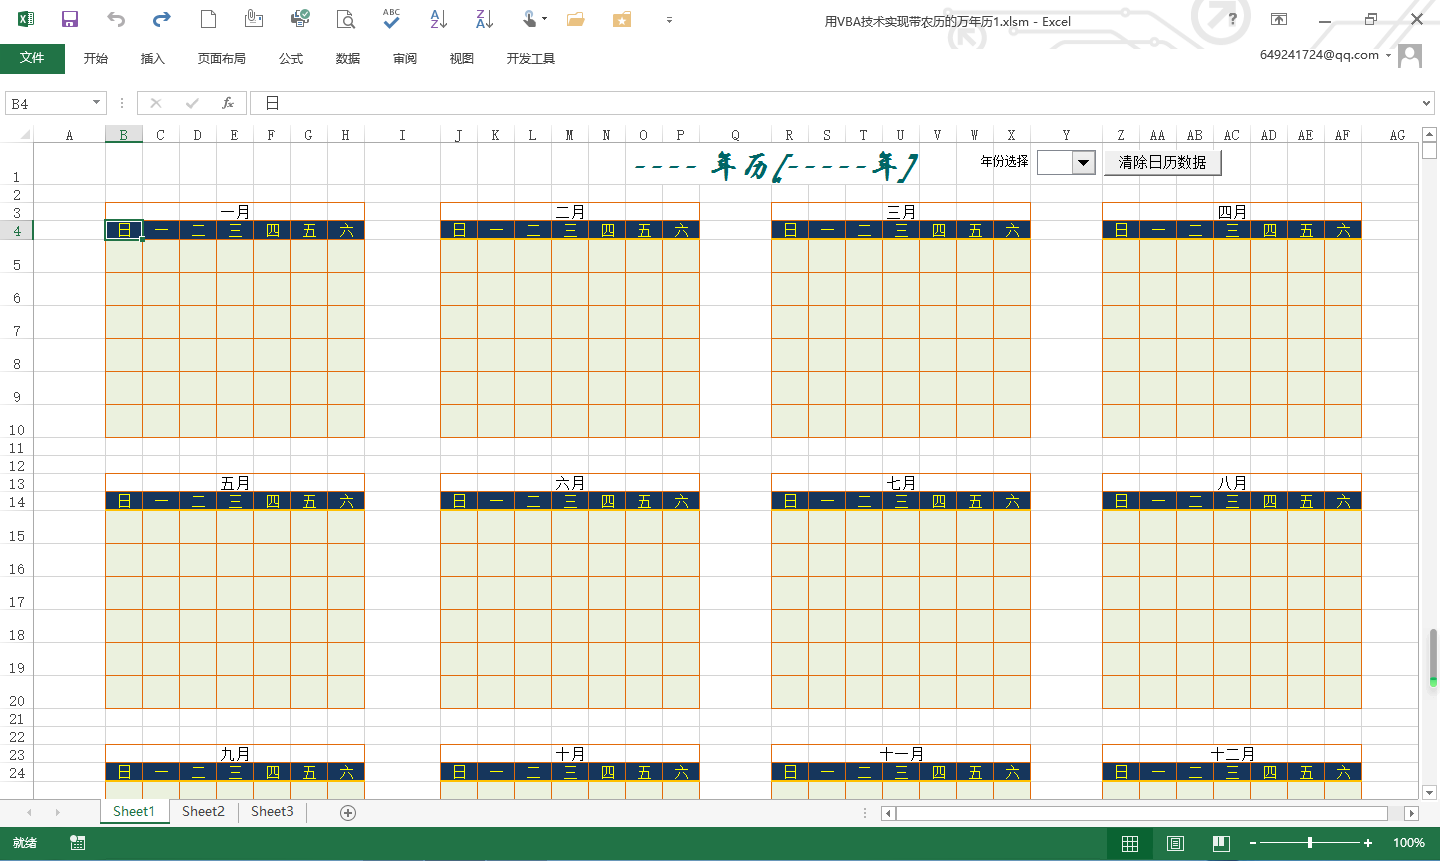This screenshot has width=1440, height=861.
Task: Sort ascending with the A-Z icon
Action: tap(438, 19)
